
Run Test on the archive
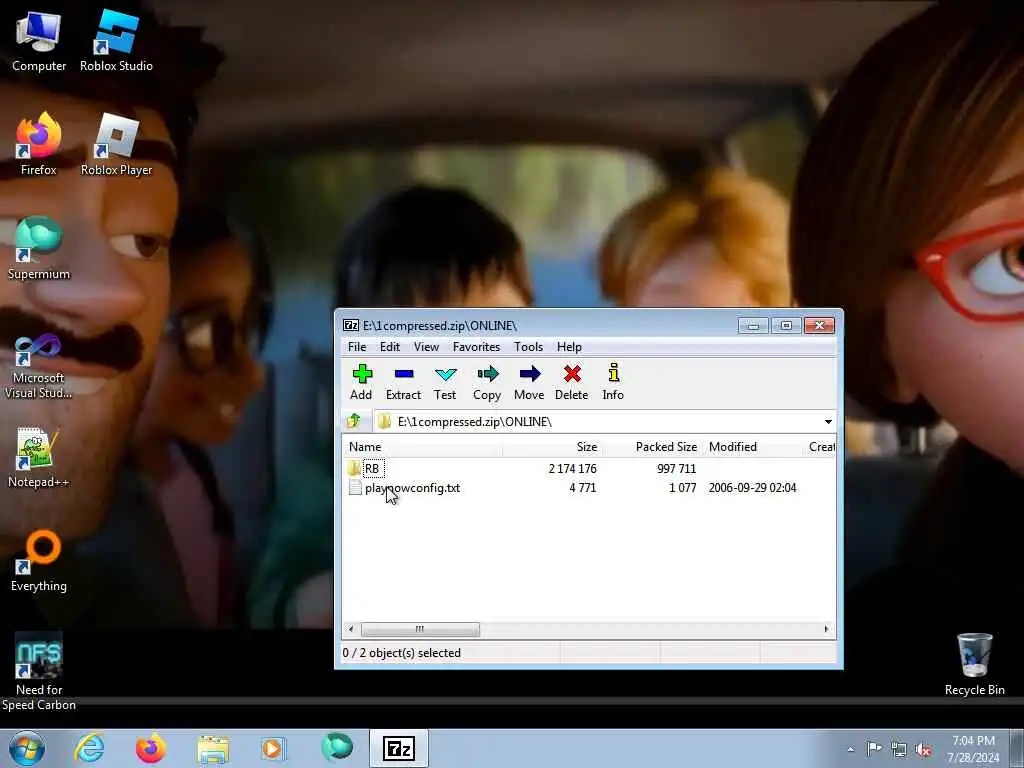tap(445, 382)
